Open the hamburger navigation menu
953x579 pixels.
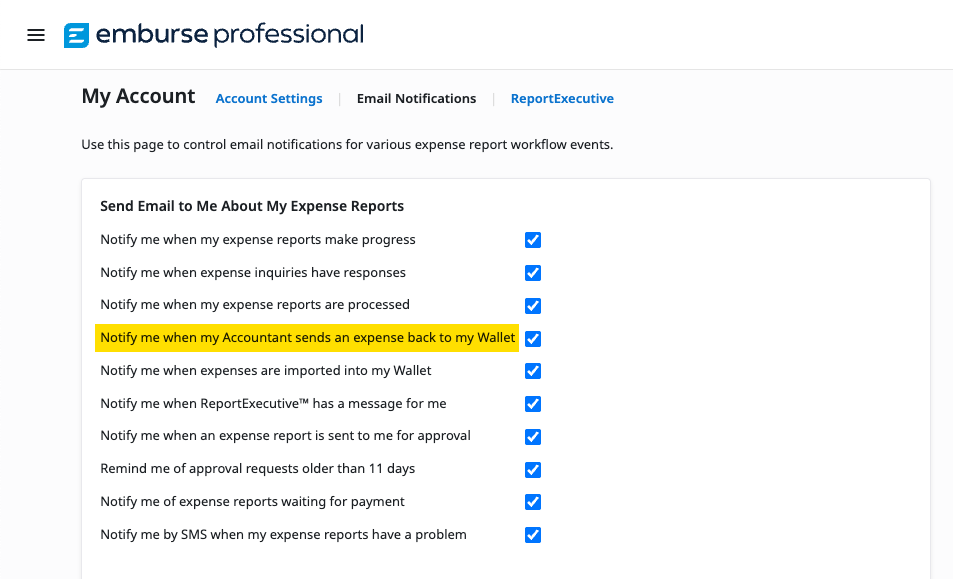pos(36,35)
